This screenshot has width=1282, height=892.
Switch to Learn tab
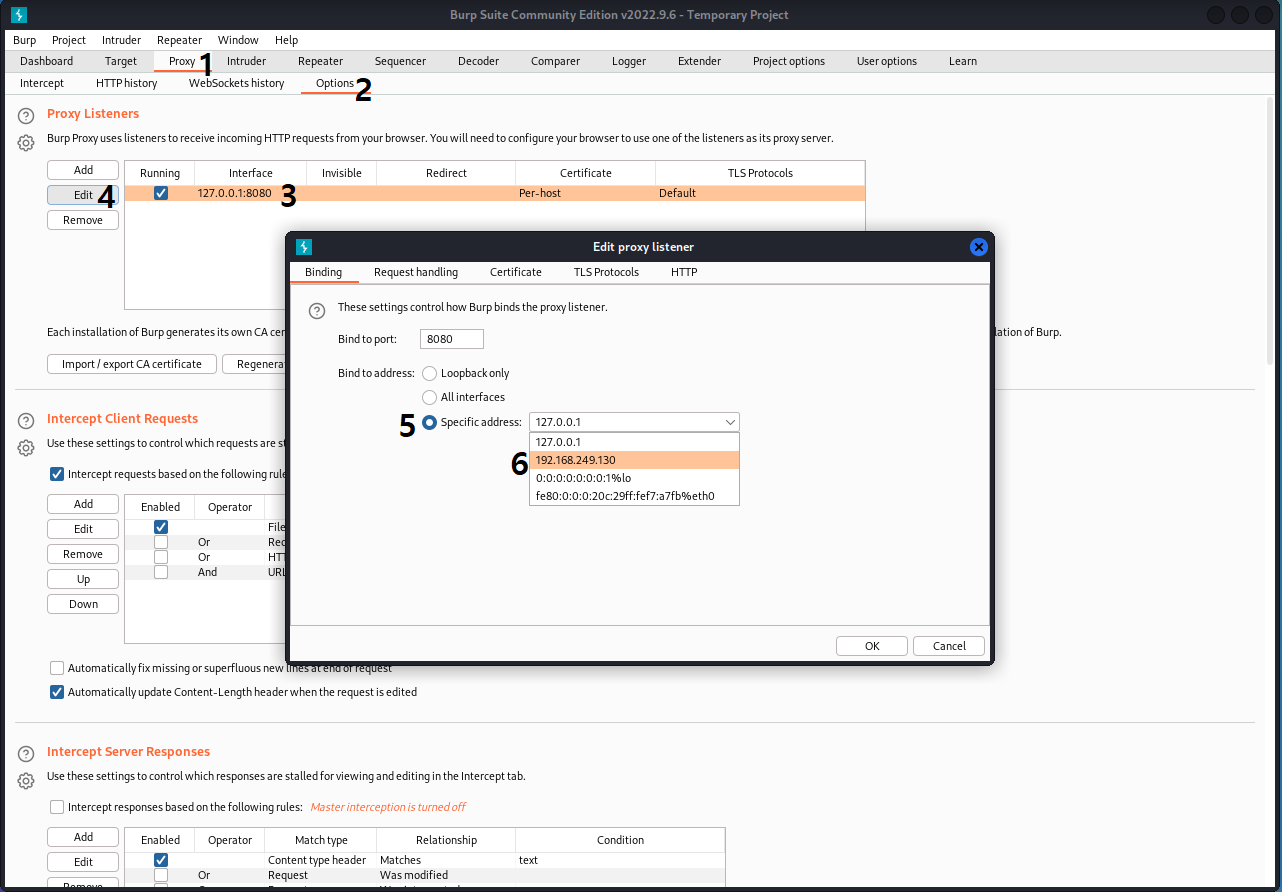[x=963, y=61]
